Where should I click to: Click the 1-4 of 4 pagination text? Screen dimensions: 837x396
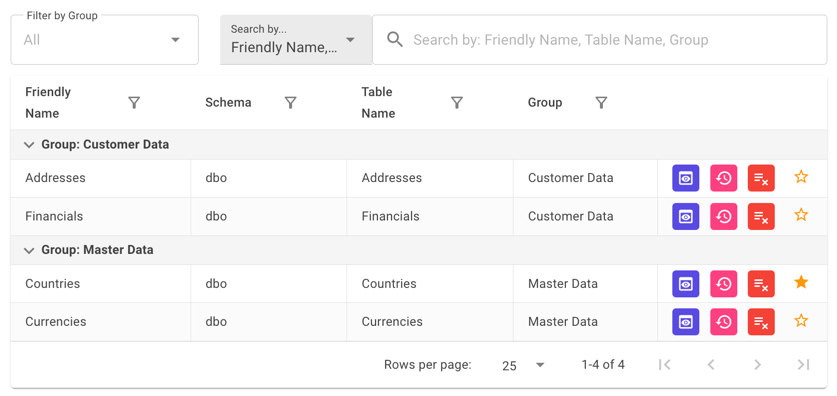pyautogui.click(x=603, y=365)
